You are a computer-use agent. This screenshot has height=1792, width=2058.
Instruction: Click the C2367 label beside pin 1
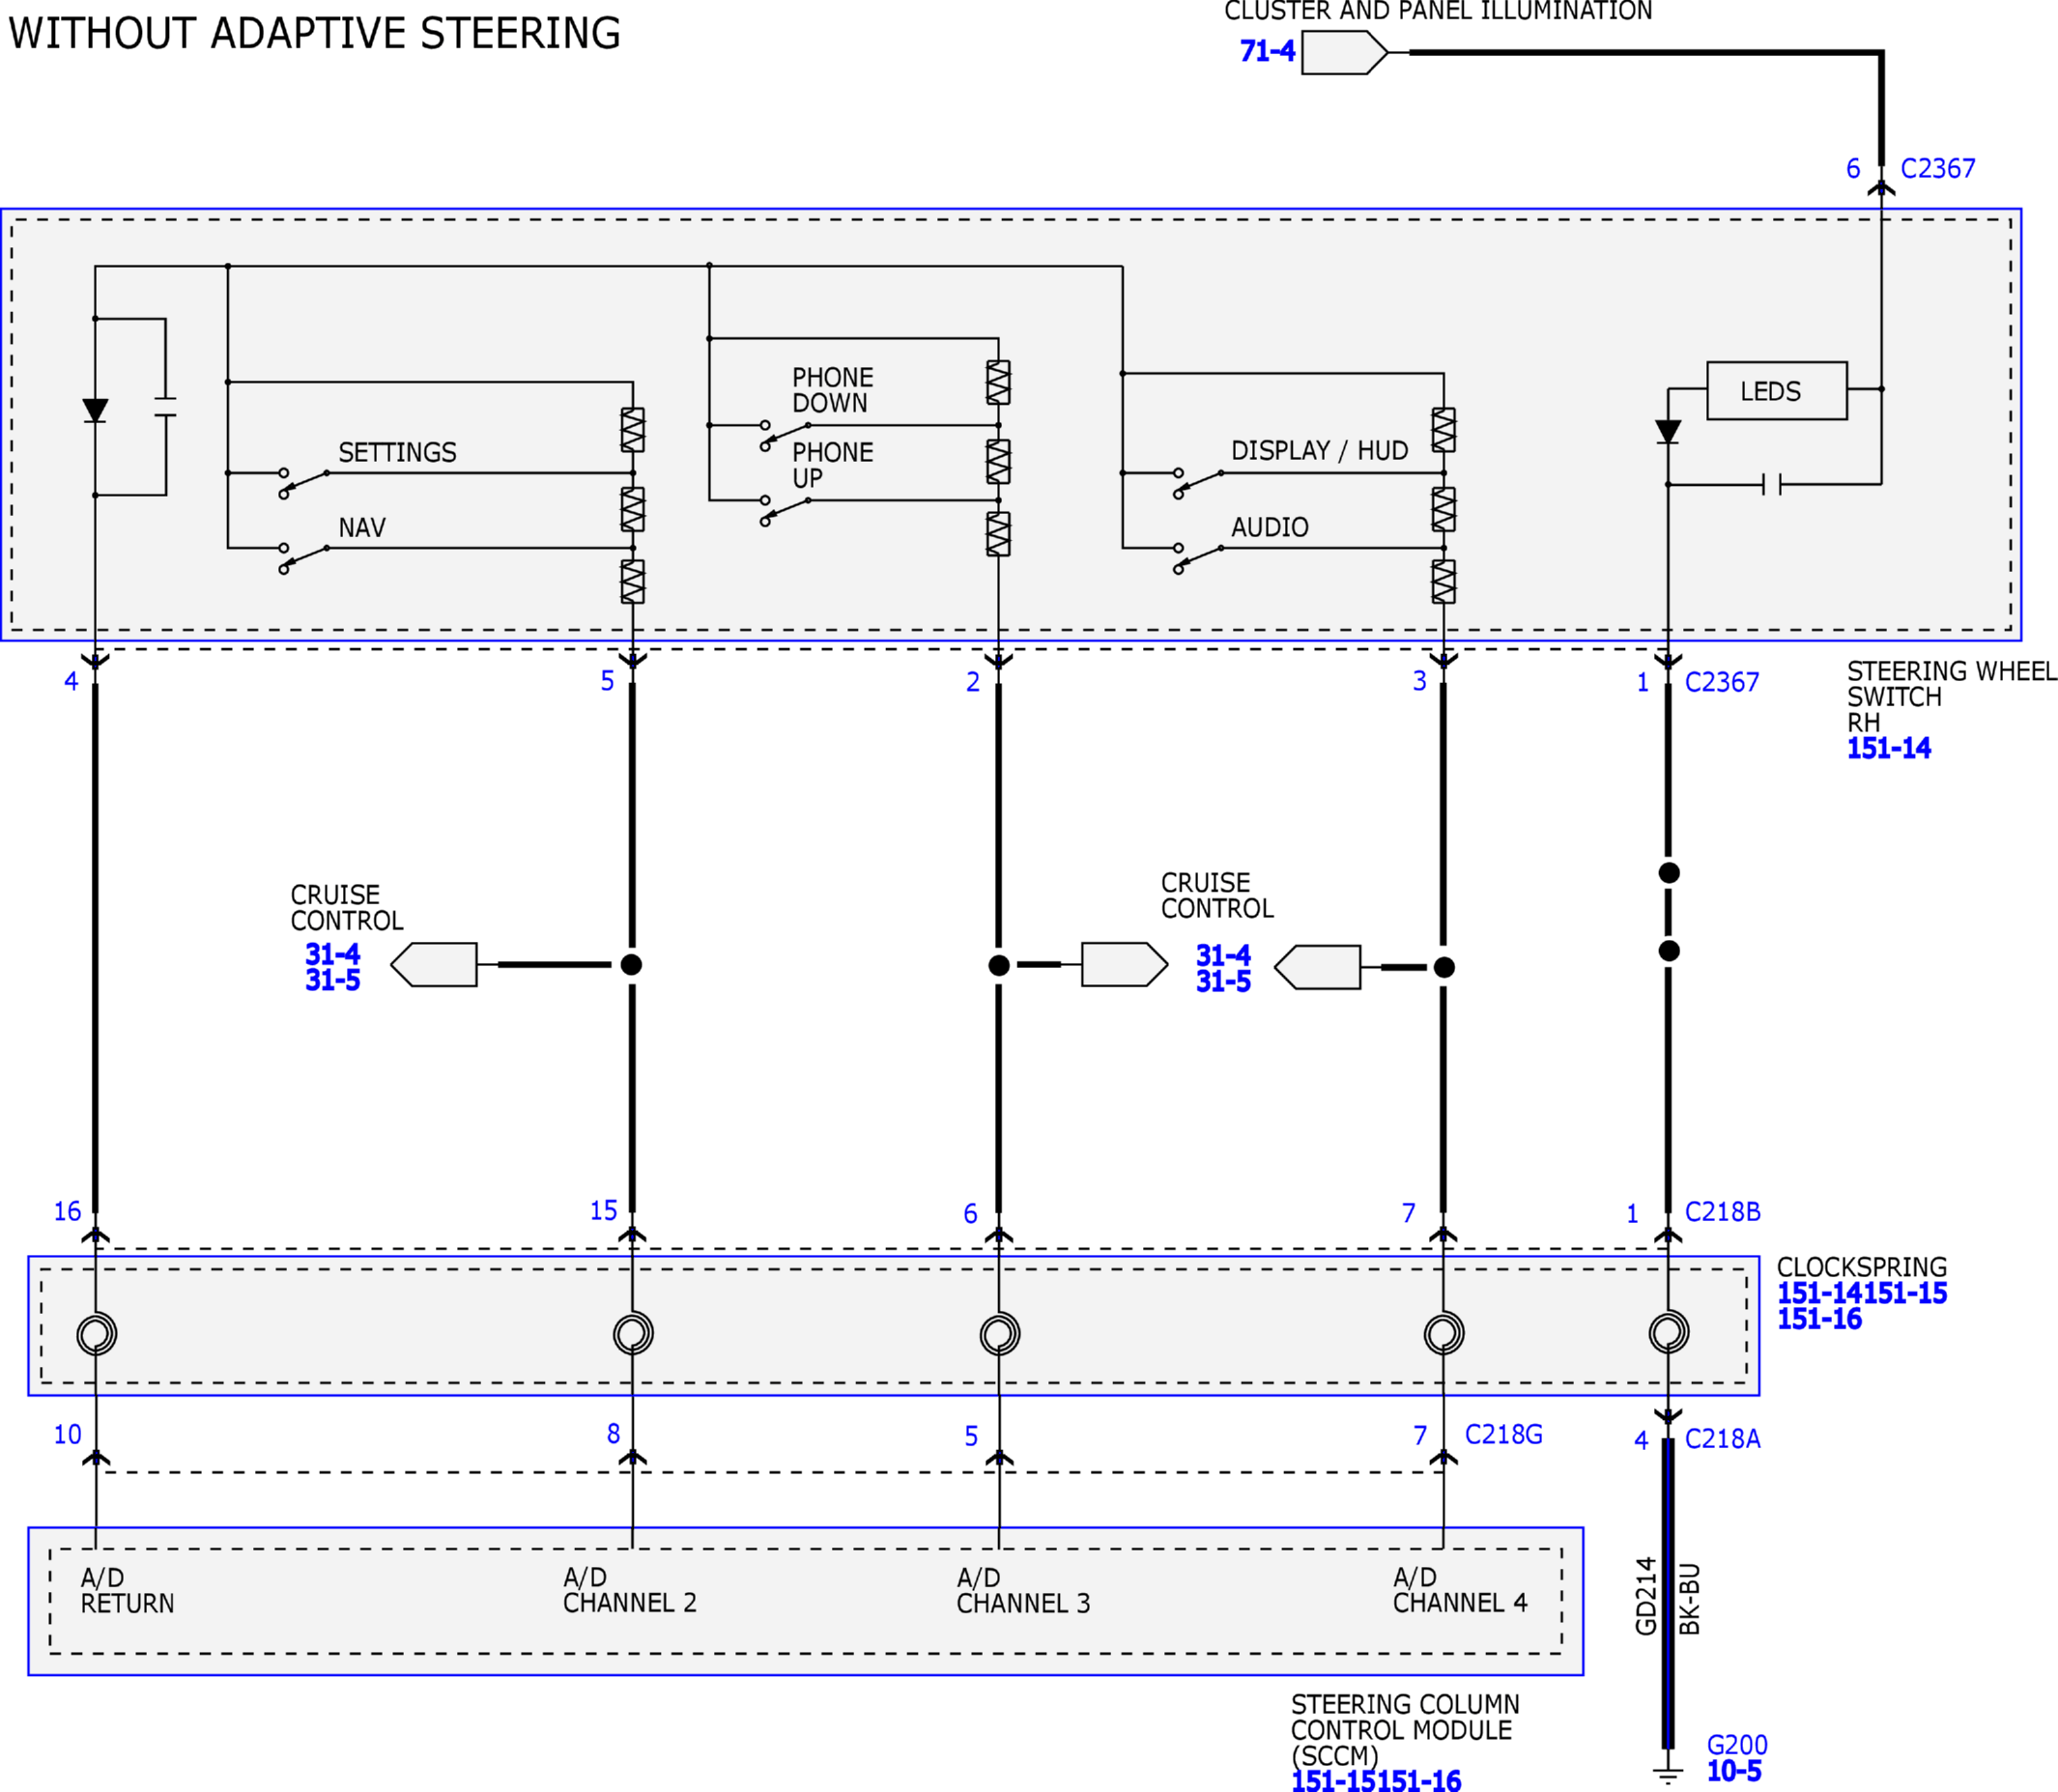(x=1722, y=682)
